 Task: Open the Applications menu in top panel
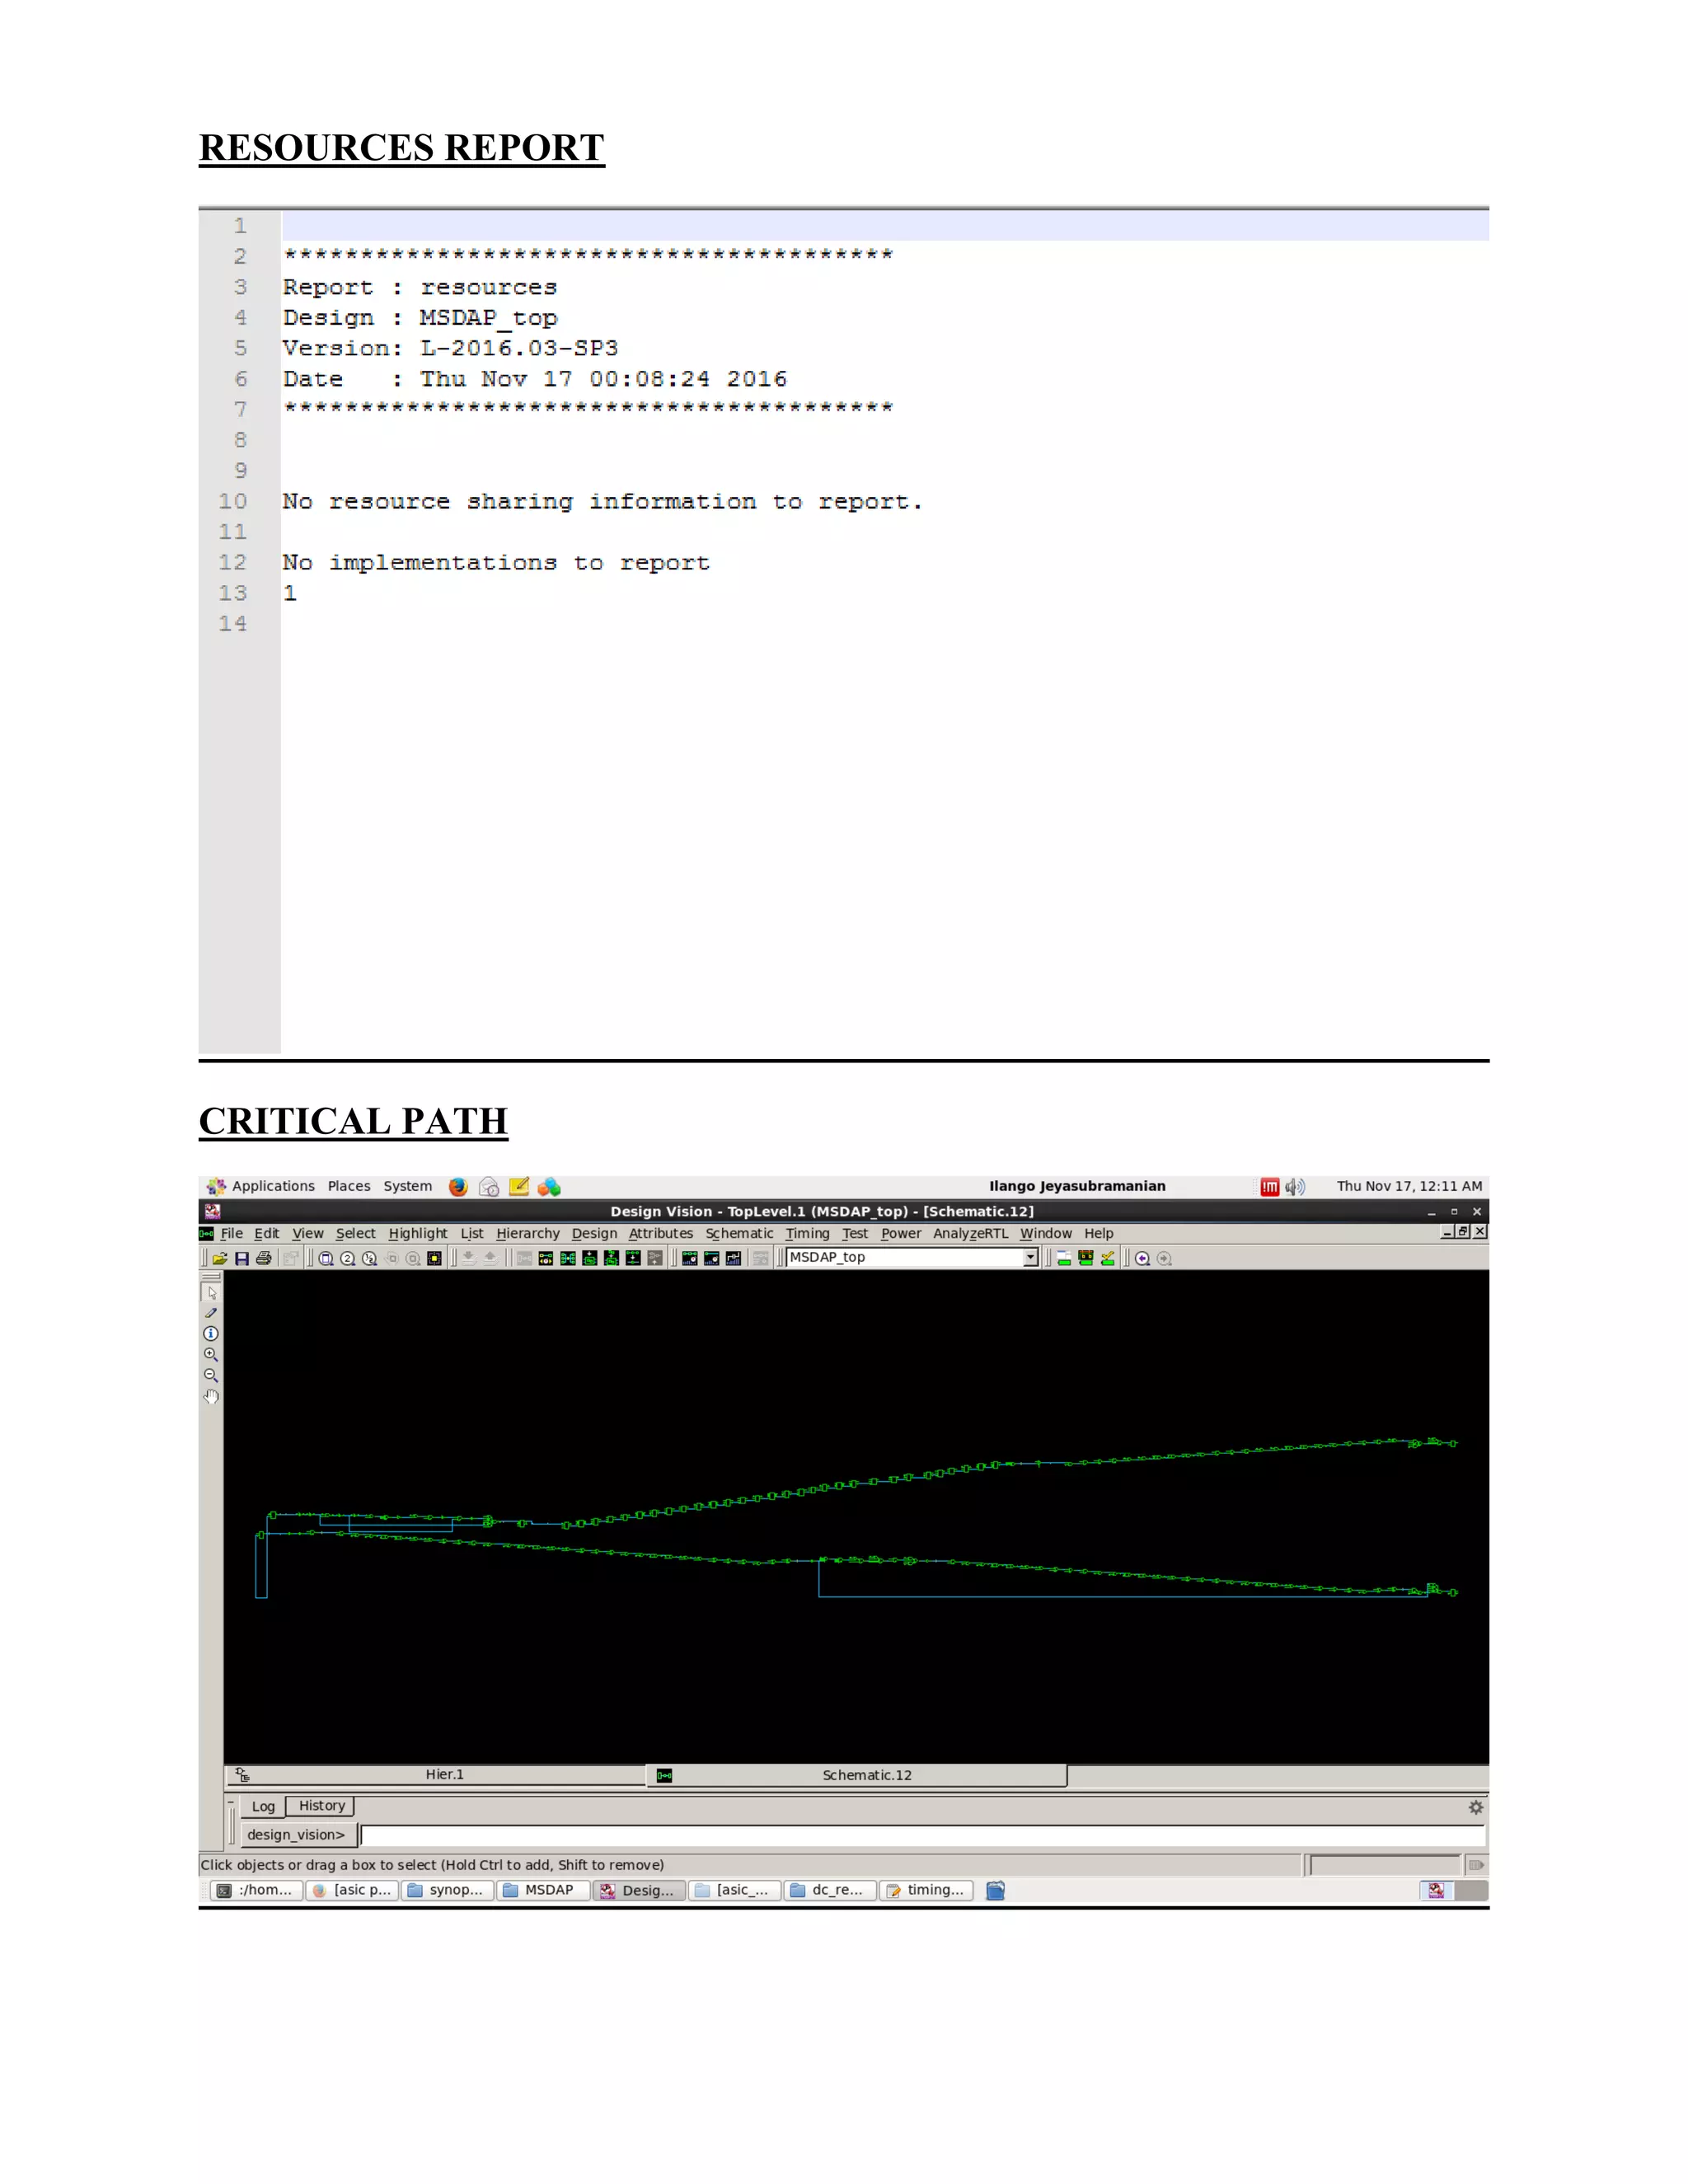tap(273, 1187)
